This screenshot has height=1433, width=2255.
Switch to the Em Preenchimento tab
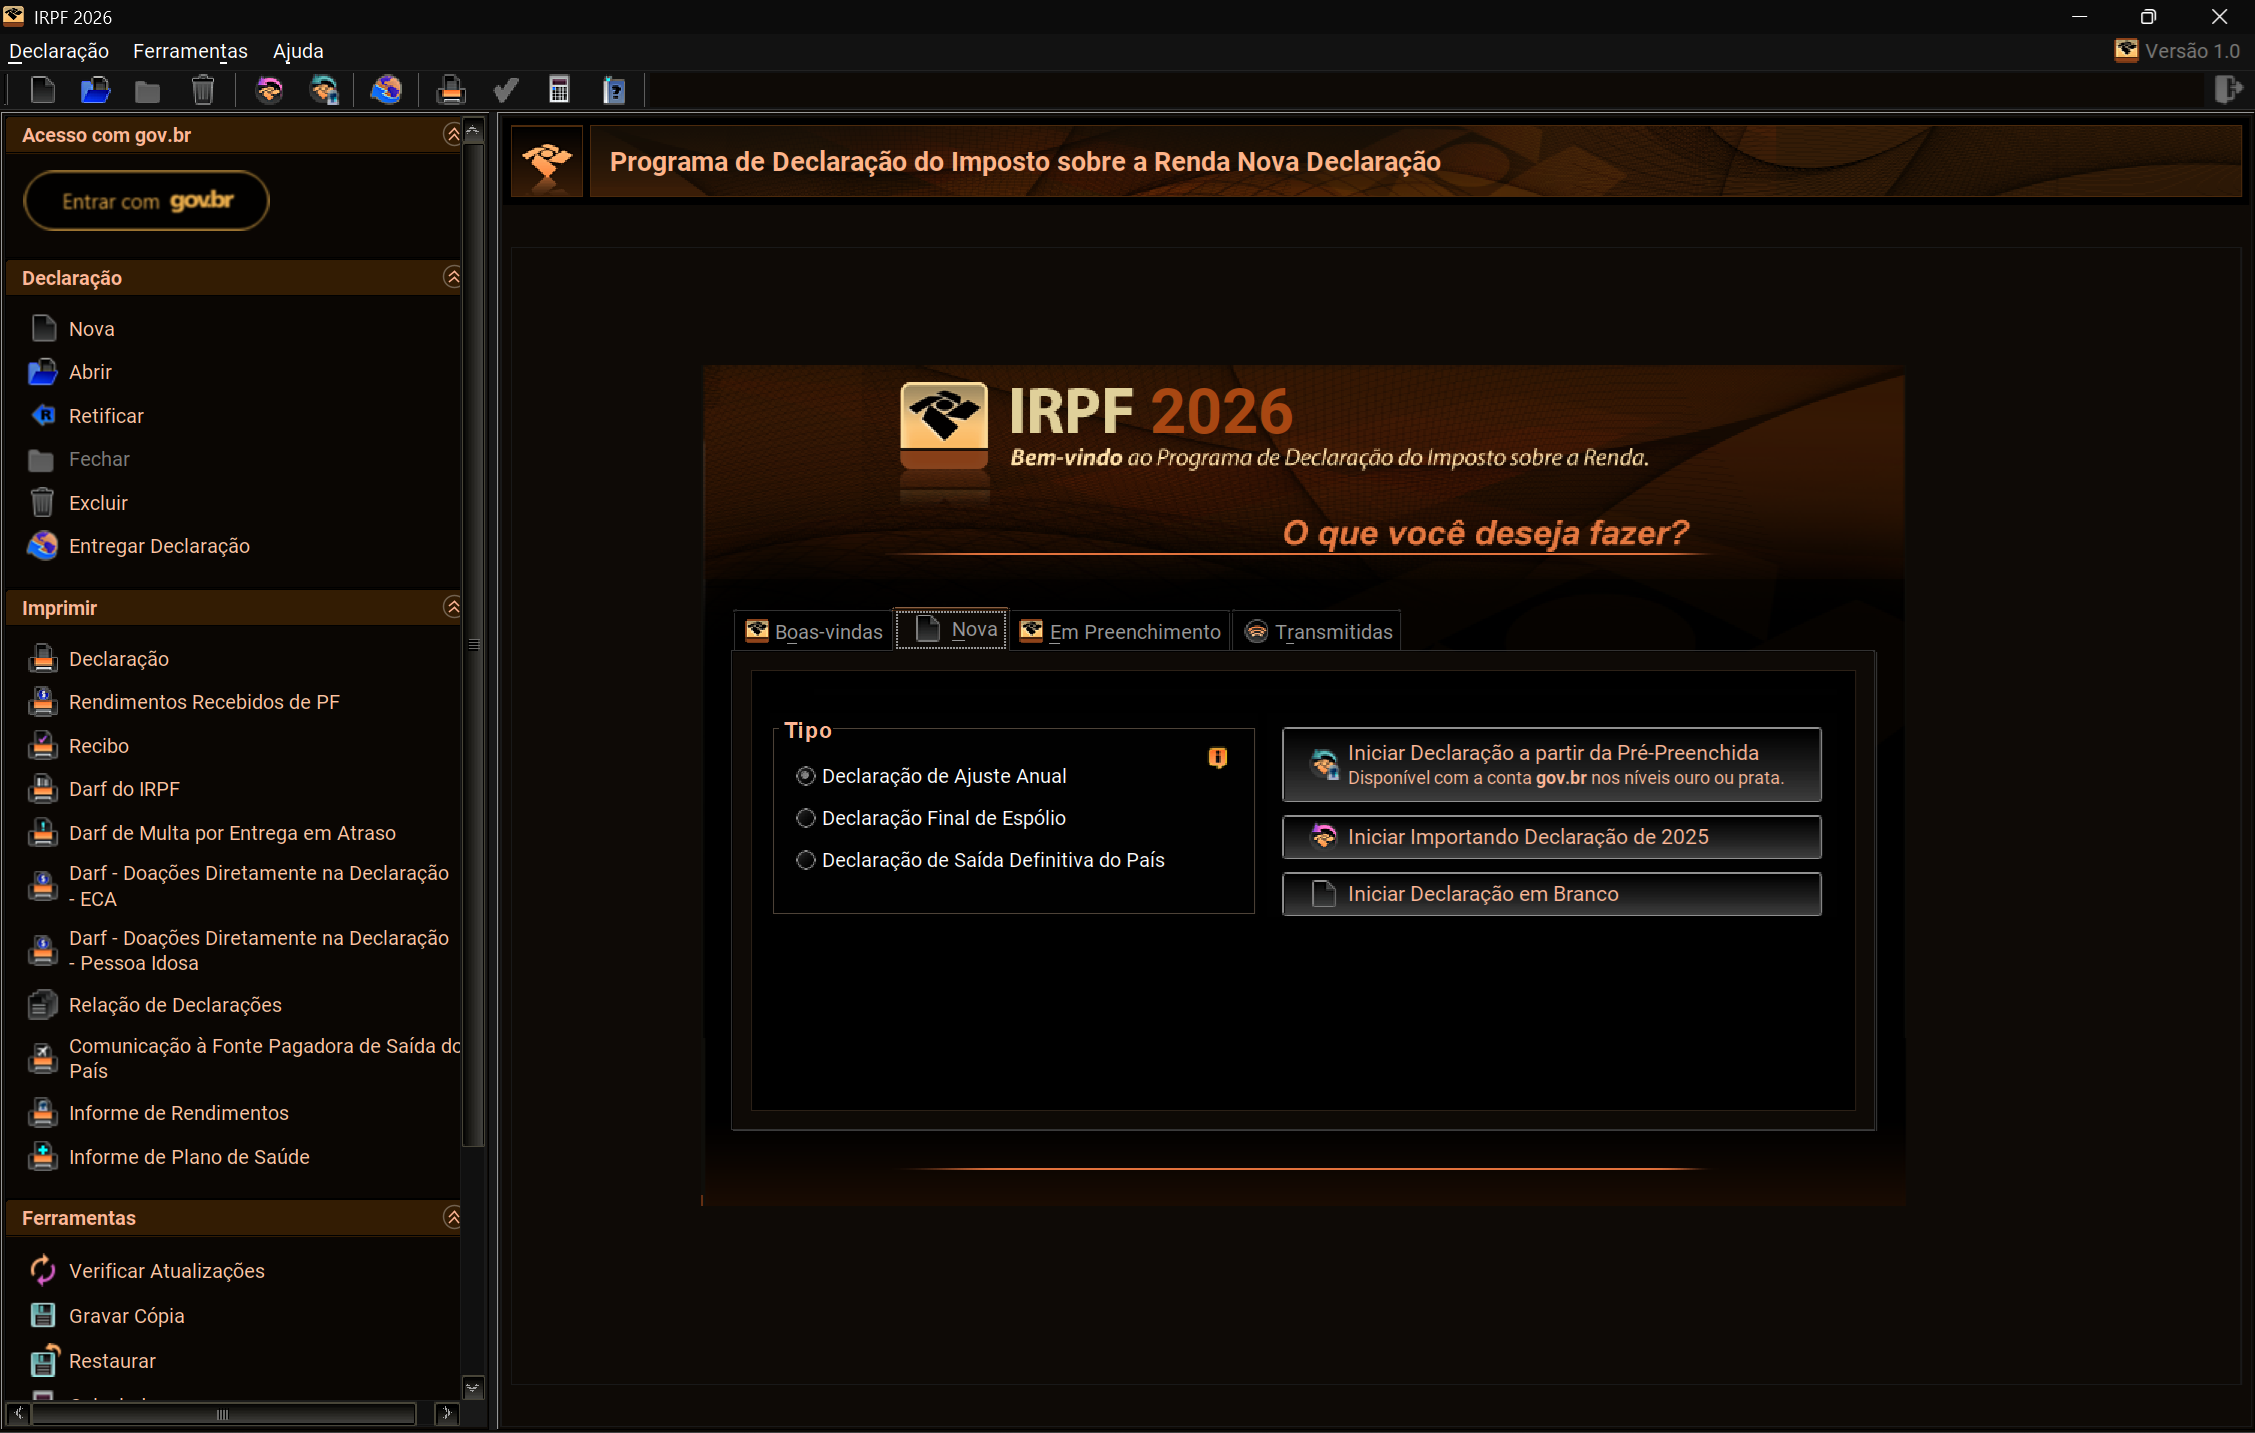tap(1120, 631)
